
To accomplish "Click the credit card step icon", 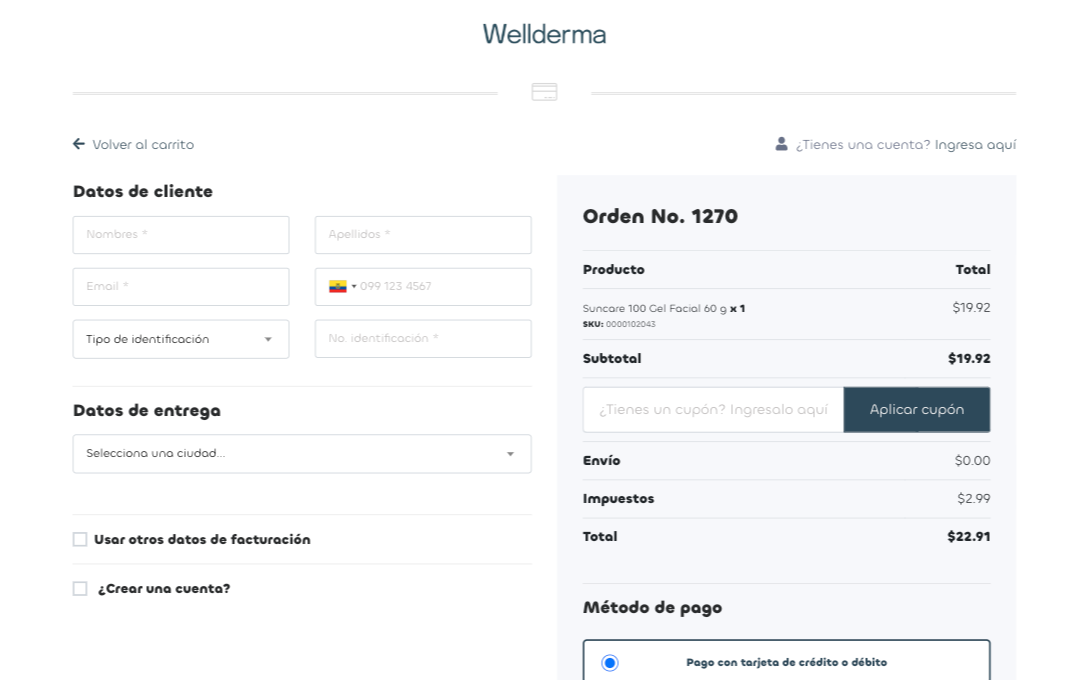I will (x=544, y=92).
